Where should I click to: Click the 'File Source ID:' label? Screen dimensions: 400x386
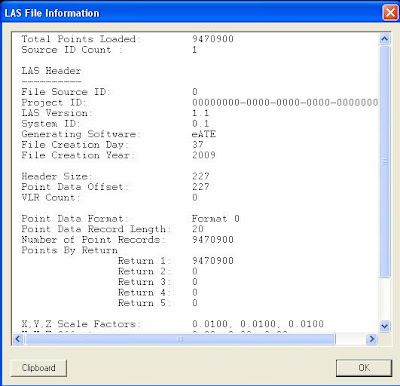coord(66,92)
